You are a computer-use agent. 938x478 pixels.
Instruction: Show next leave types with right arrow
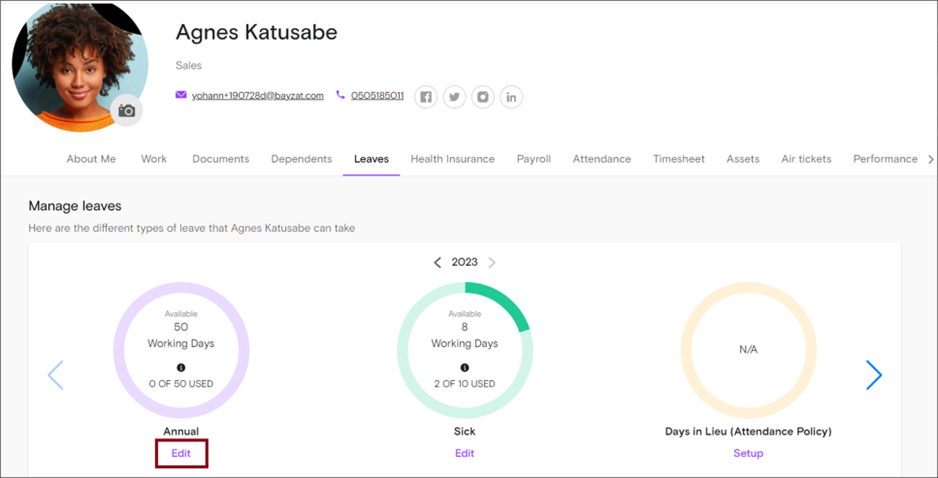click(874, 375)
